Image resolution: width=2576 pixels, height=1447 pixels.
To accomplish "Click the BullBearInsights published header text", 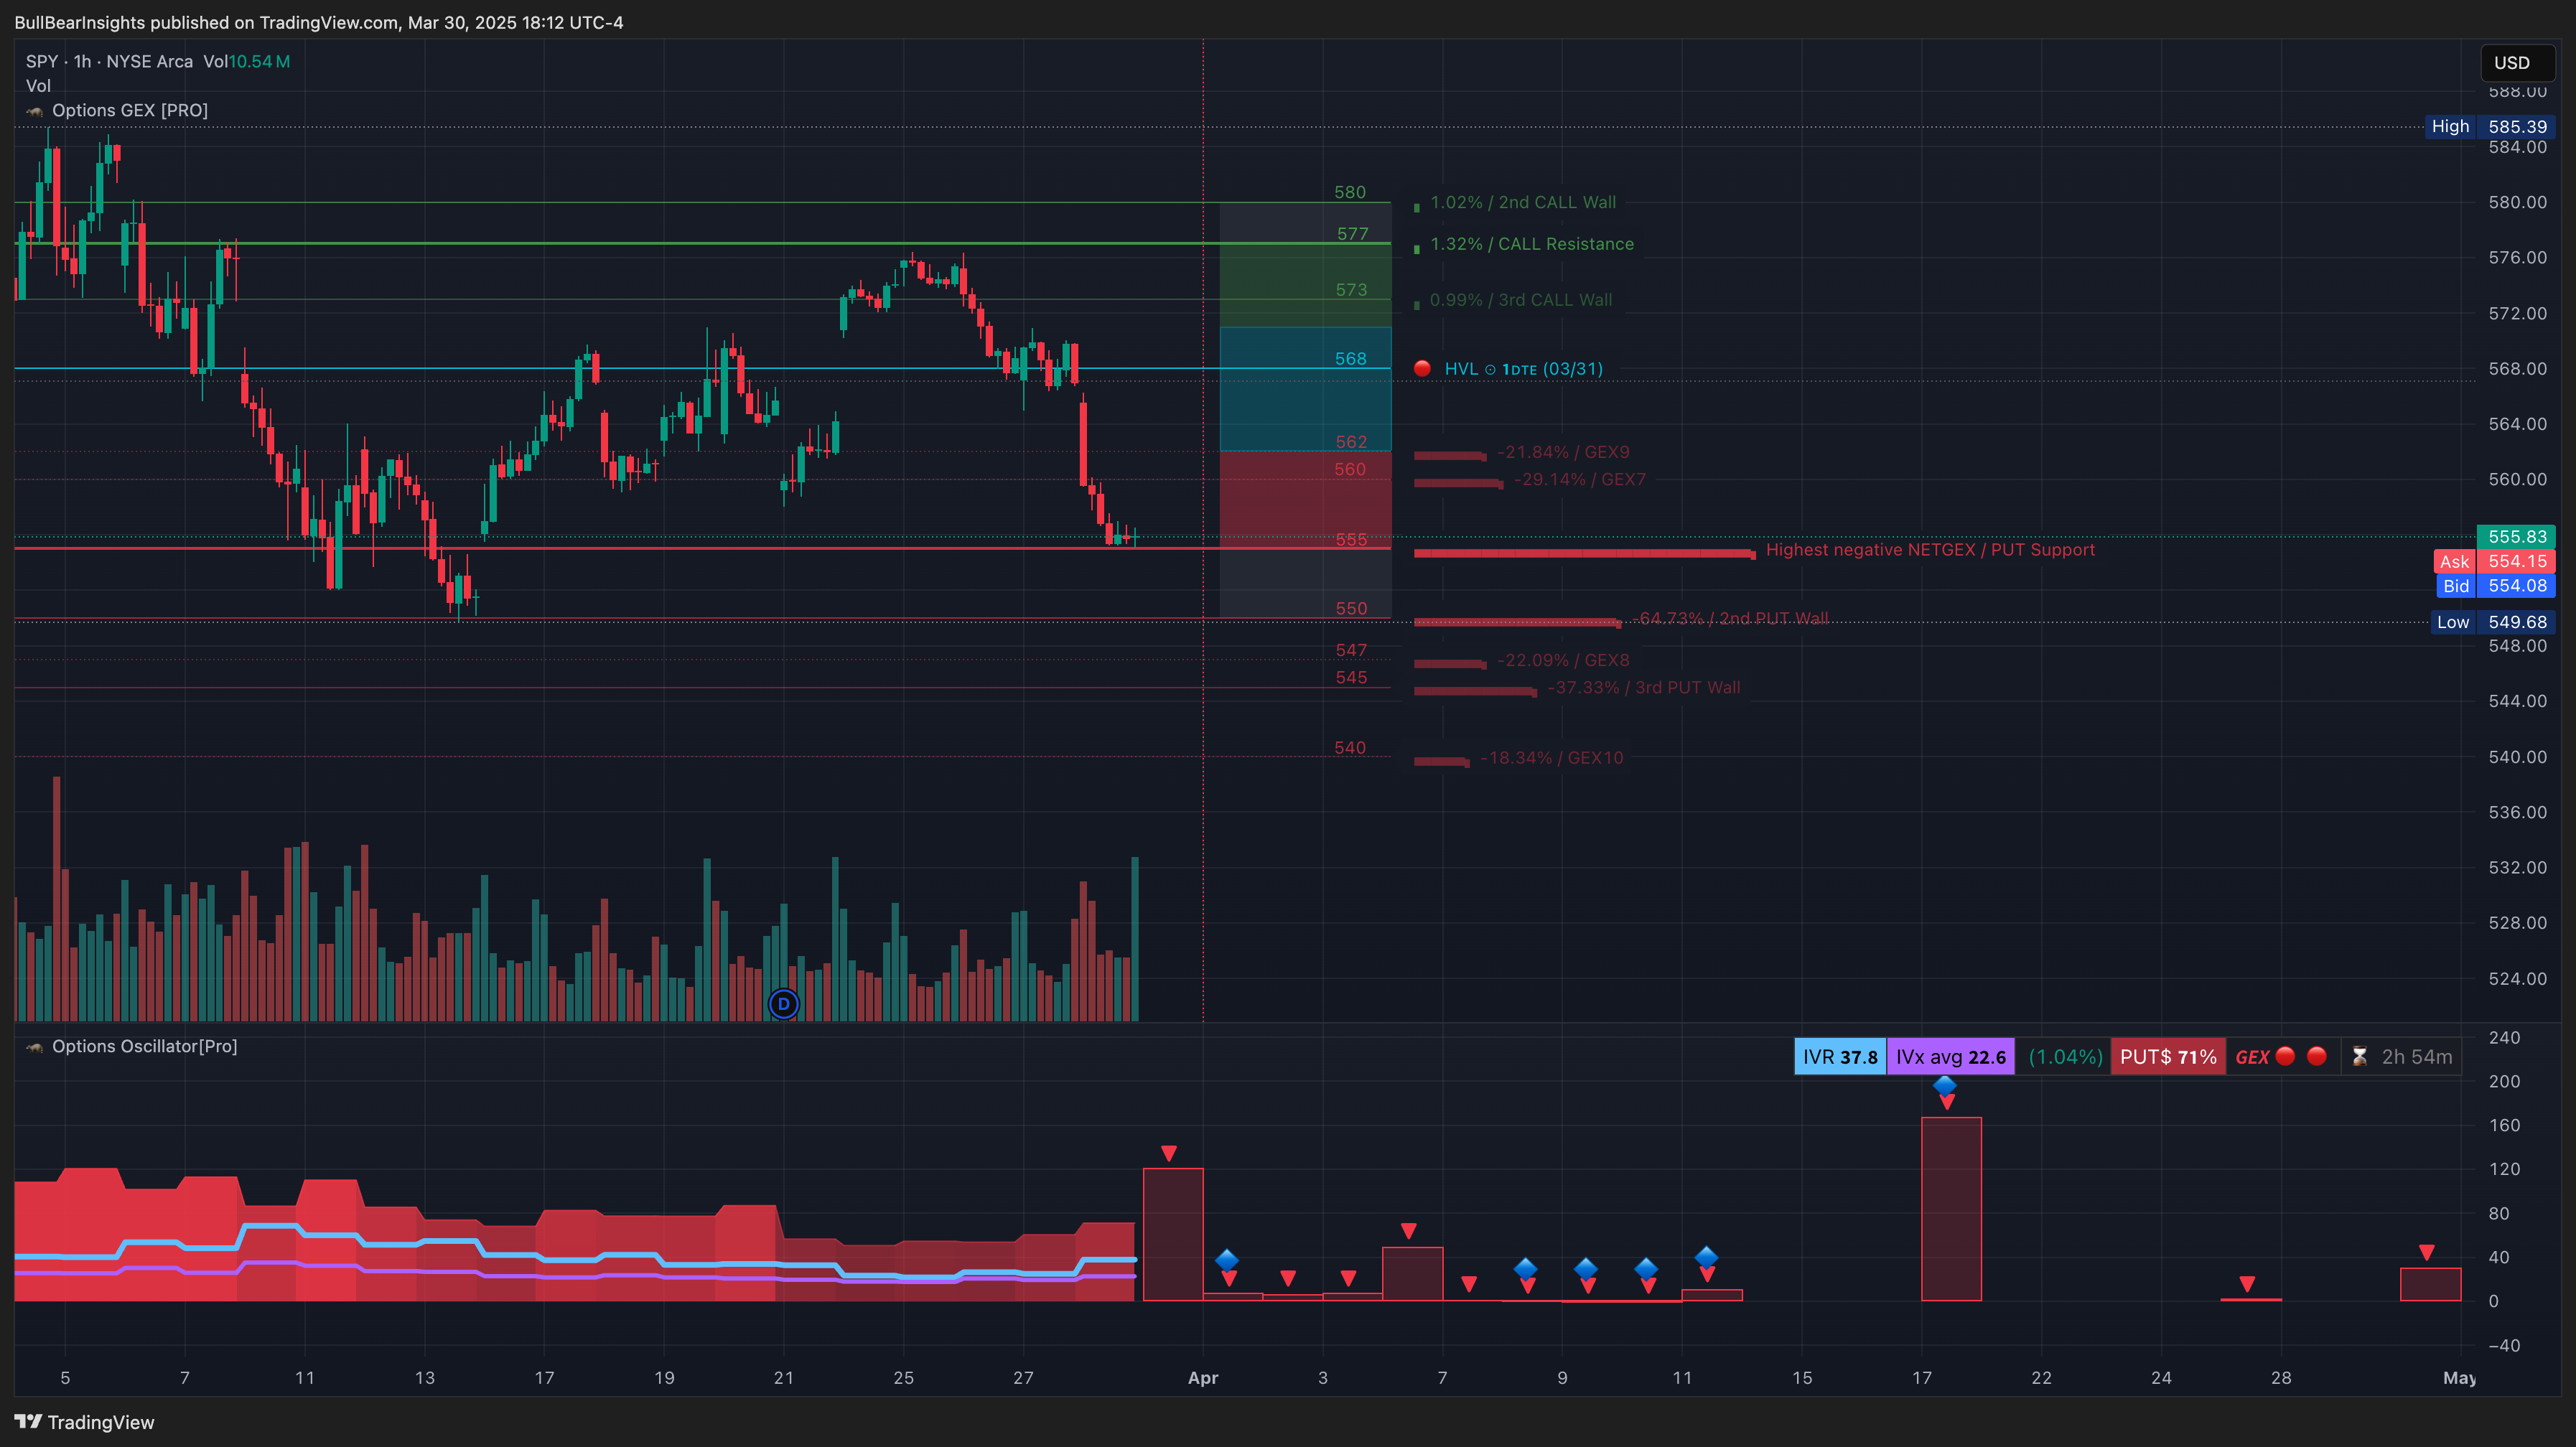I will 318,22.
